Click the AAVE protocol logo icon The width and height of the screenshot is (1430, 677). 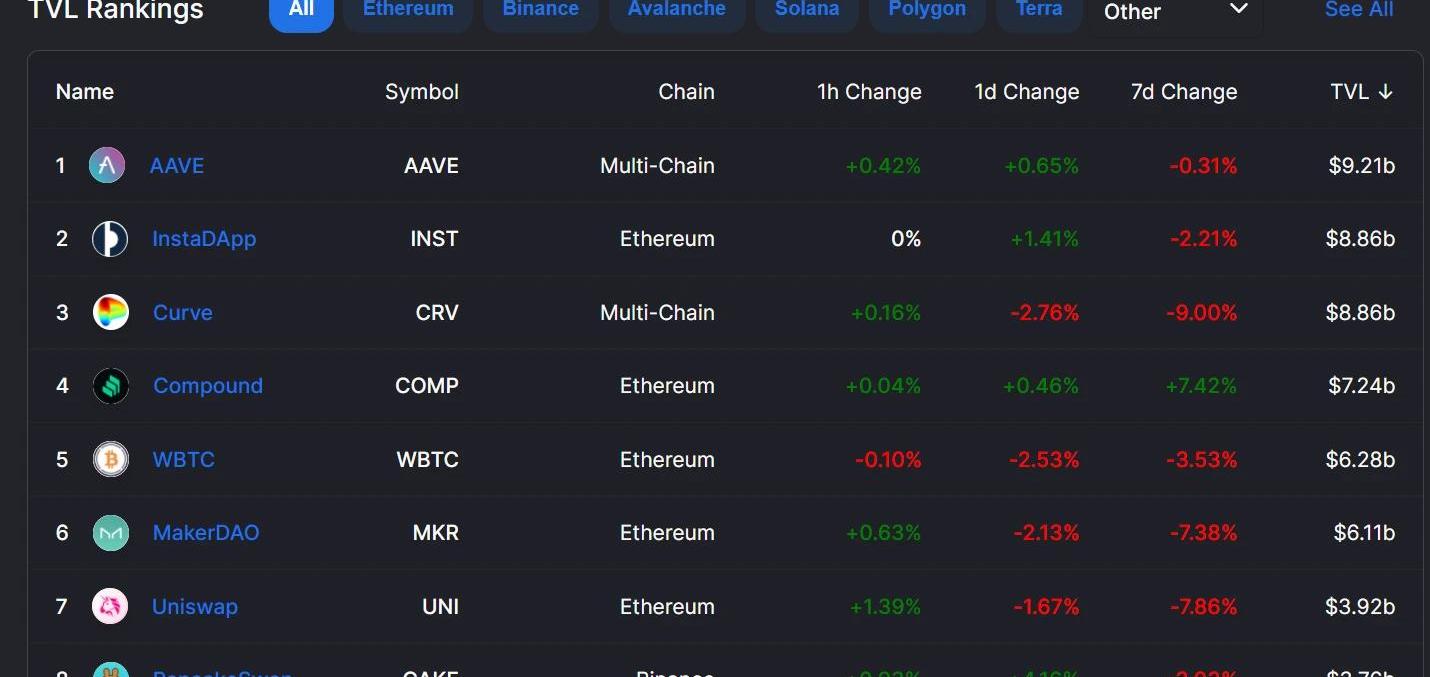pyautogui.click(x=107, y=165)
